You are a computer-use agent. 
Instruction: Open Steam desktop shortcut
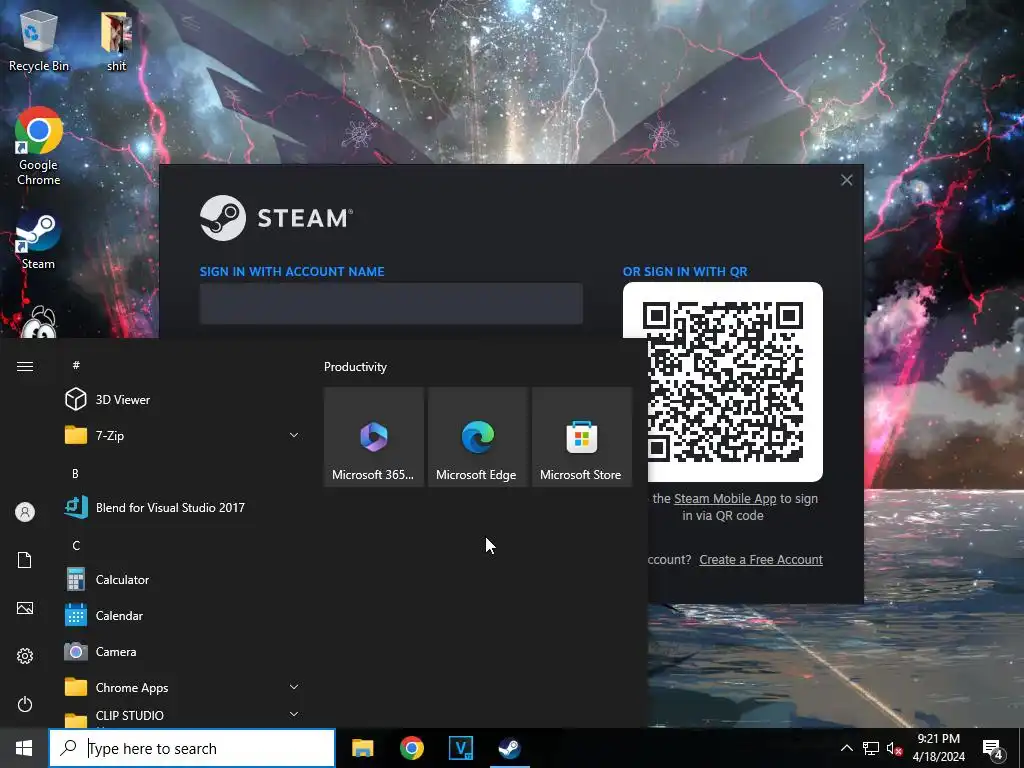pyautogui.click(x=39, y=240)
